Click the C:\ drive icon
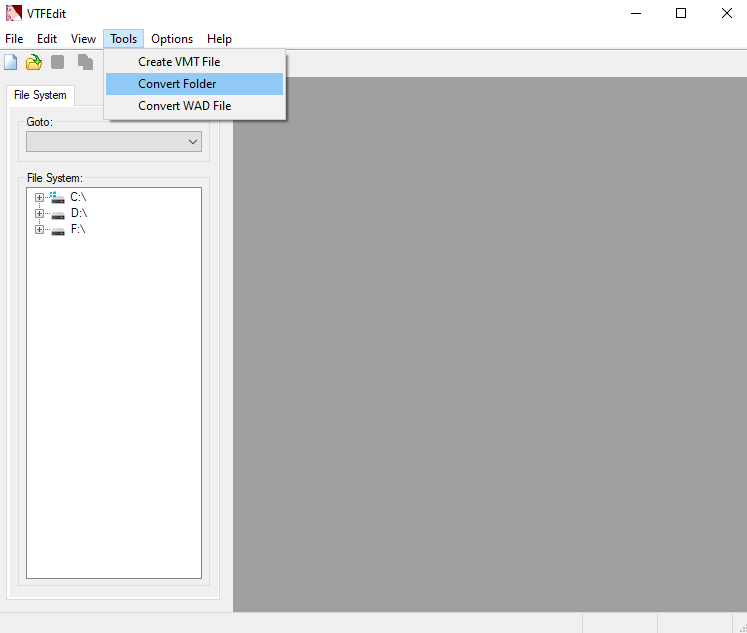747x633 pixels. 57,197
